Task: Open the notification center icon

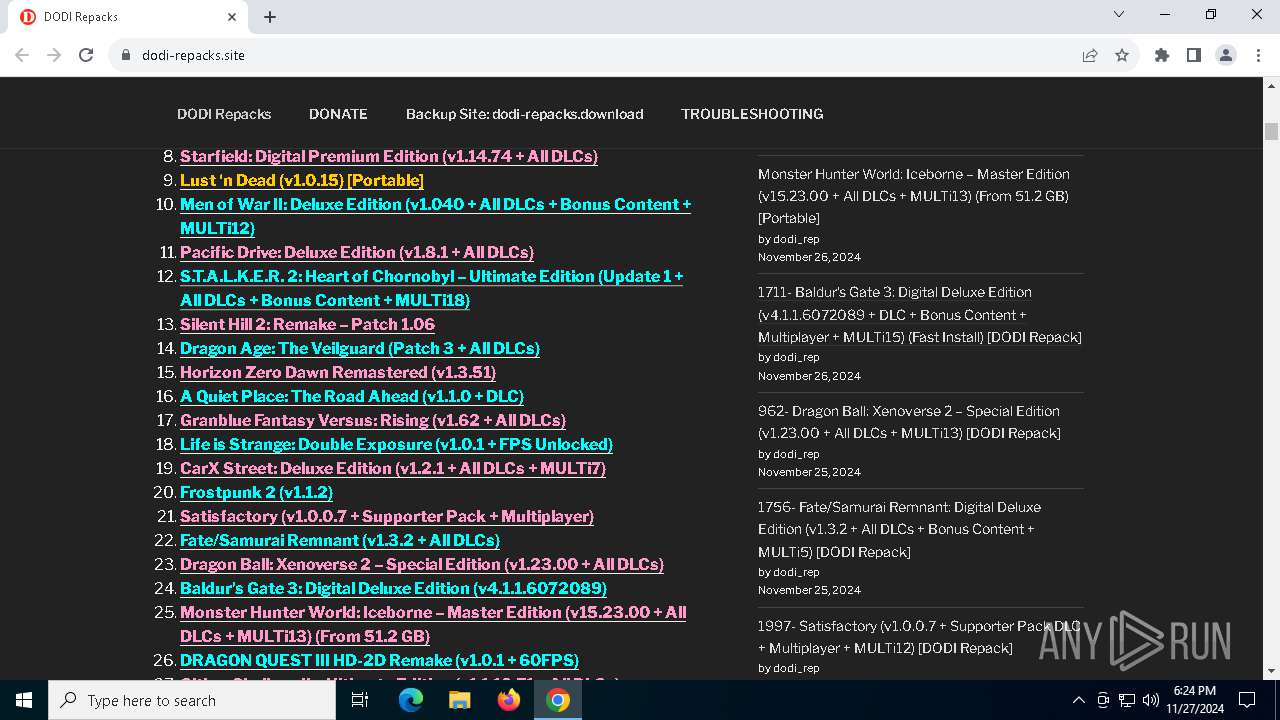Action: click(x=1247, y=700)
